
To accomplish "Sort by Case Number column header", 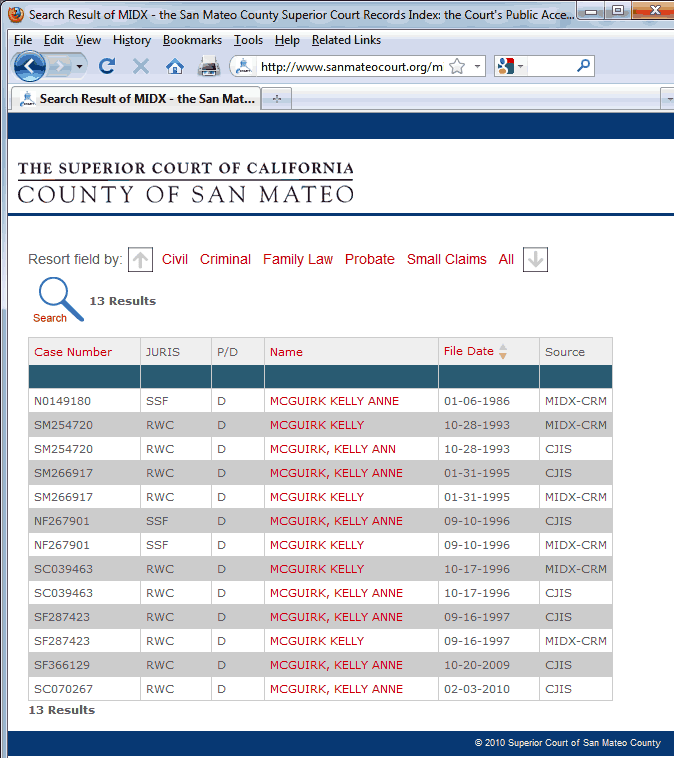I will pyautogui.click(x=73, y=352).
